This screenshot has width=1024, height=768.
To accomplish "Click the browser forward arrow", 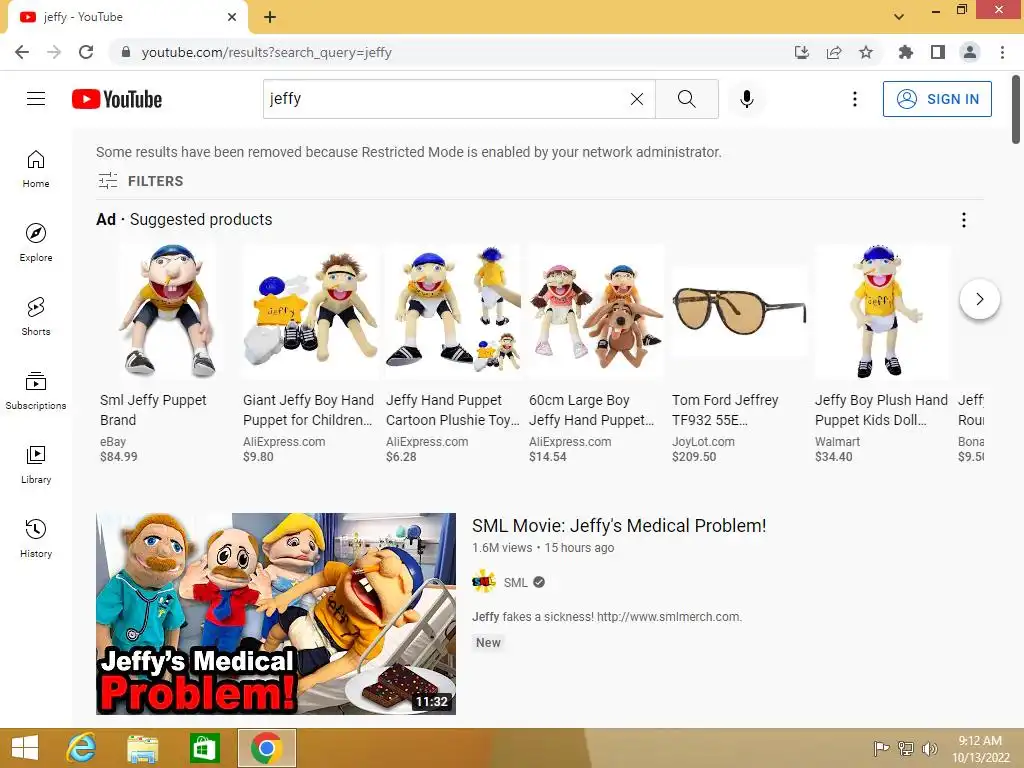I will point(54,52).
